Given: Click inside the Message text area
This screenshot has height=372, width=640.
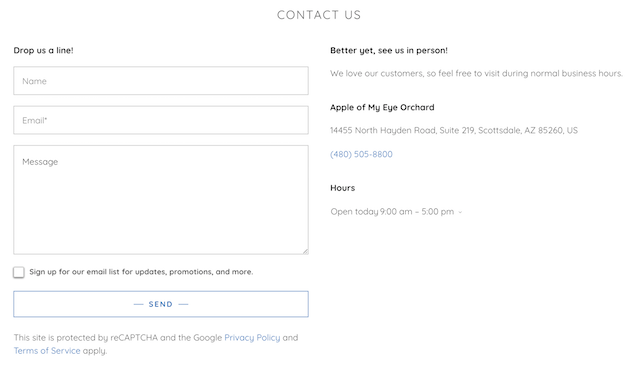Looking at the screenshot, I should coord(161,200).
